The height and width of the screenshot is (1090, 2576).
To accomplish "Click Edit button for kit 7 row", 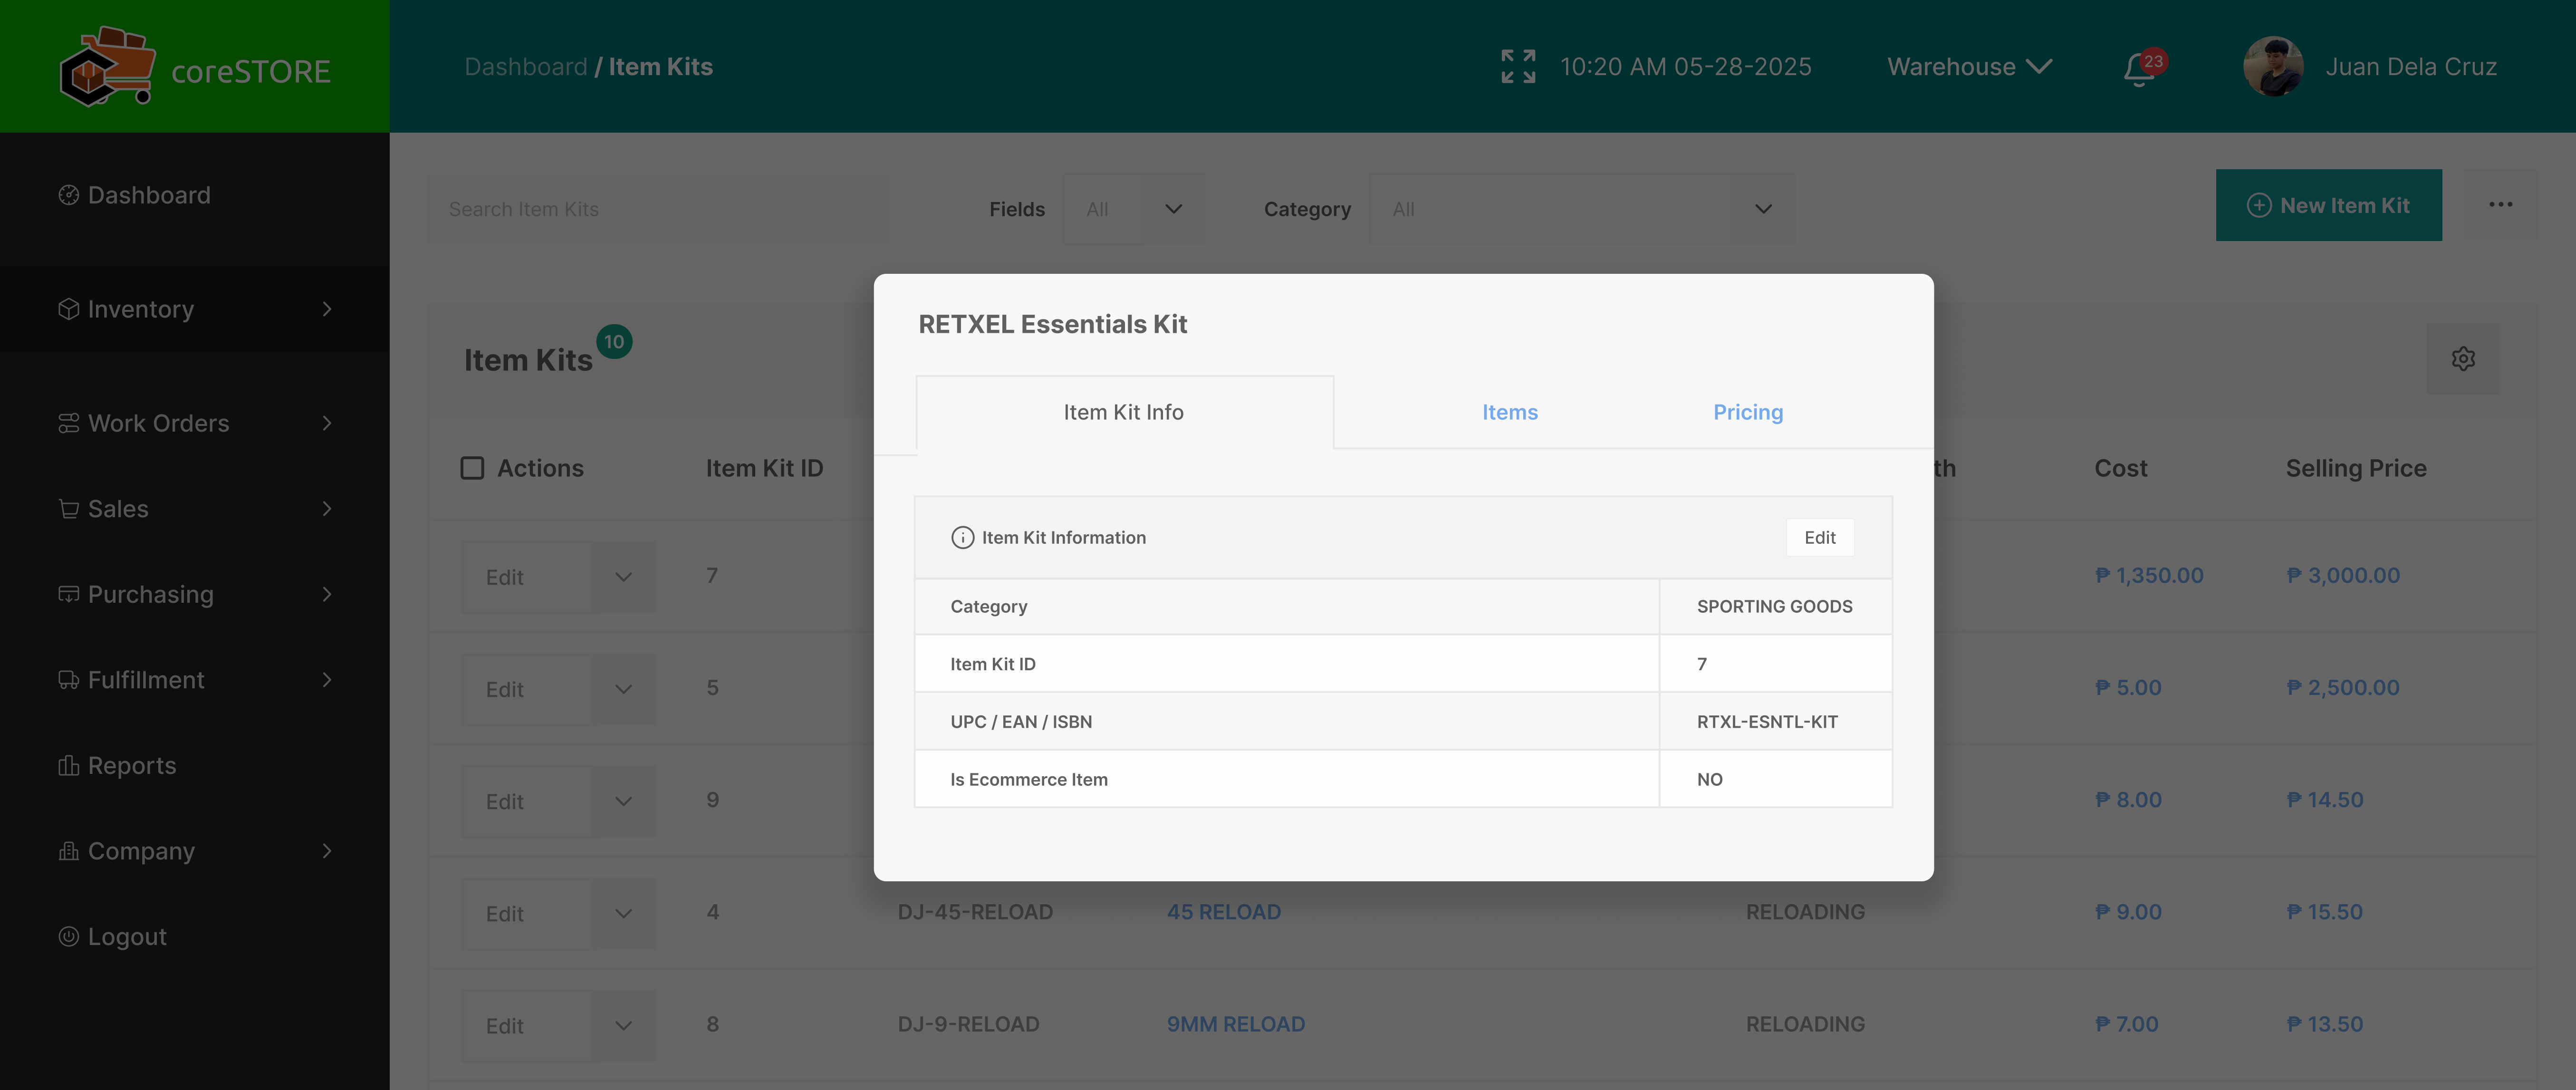I will (x=527, y=577).
